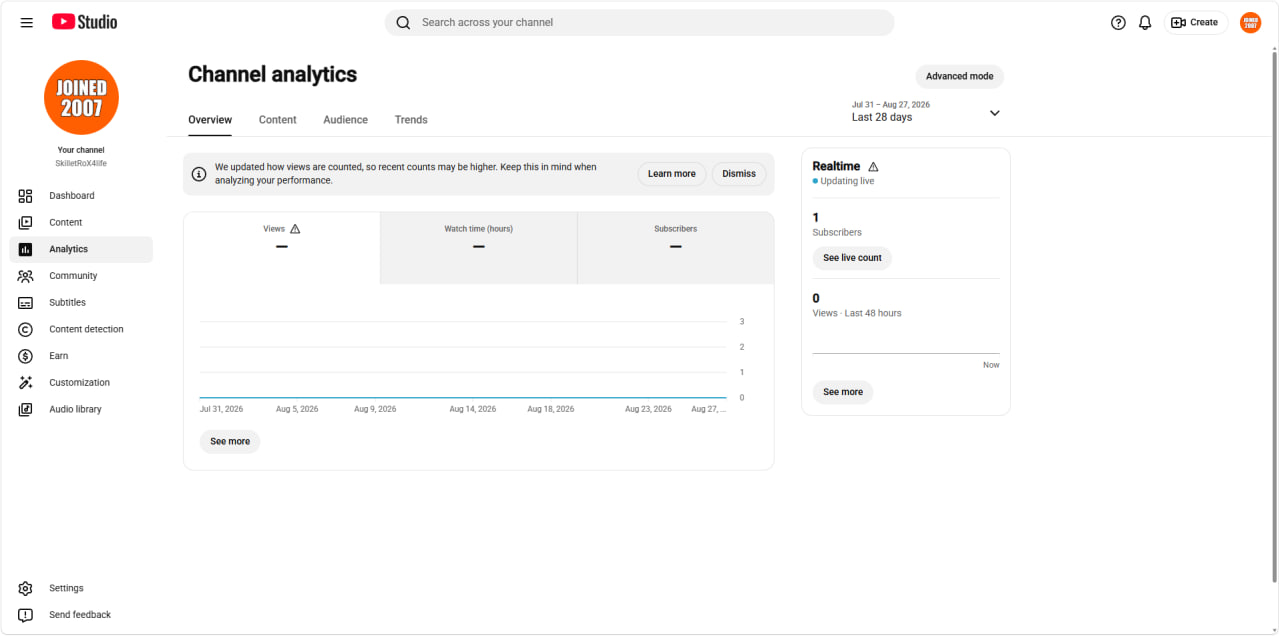Click the Jul 31, 2026 axis label

[222, 409]
